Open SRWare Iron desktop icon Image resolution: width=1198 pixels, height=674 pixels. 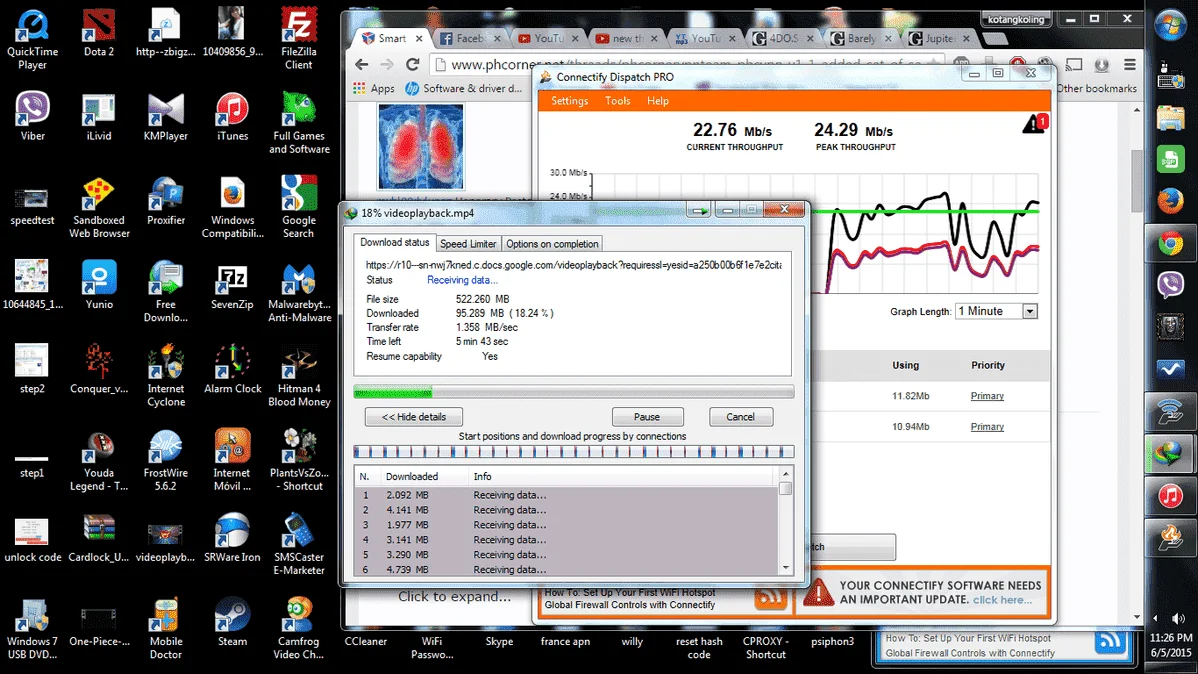(232, 538)
